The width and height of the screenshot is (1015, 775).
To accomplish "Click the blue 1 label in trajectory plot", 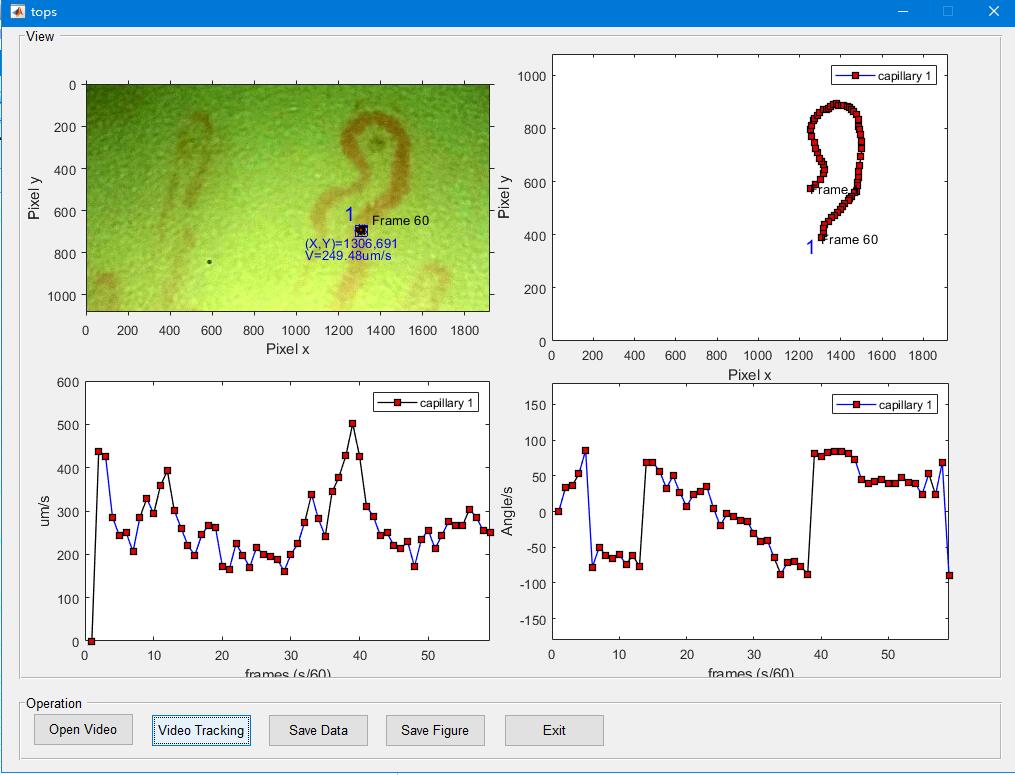I will [810, 247].
